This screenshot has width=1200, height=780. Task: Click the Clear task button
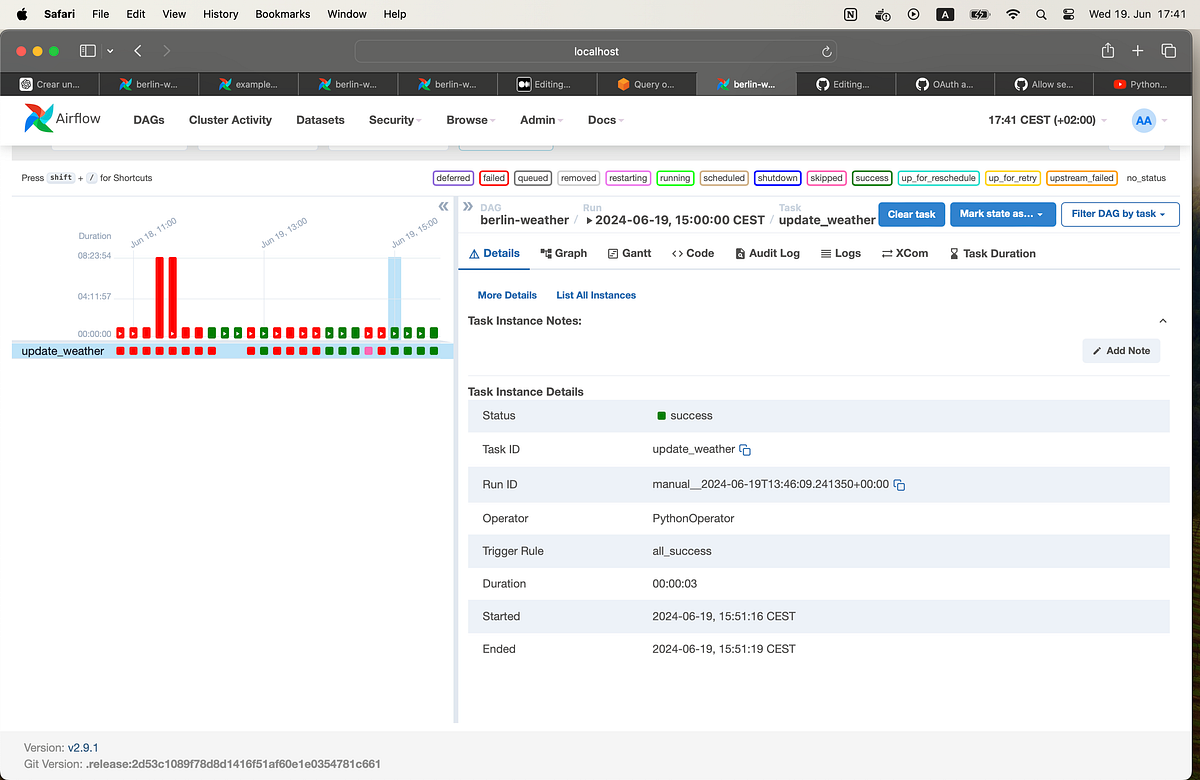pyautogui.click(x=911, y=214)
